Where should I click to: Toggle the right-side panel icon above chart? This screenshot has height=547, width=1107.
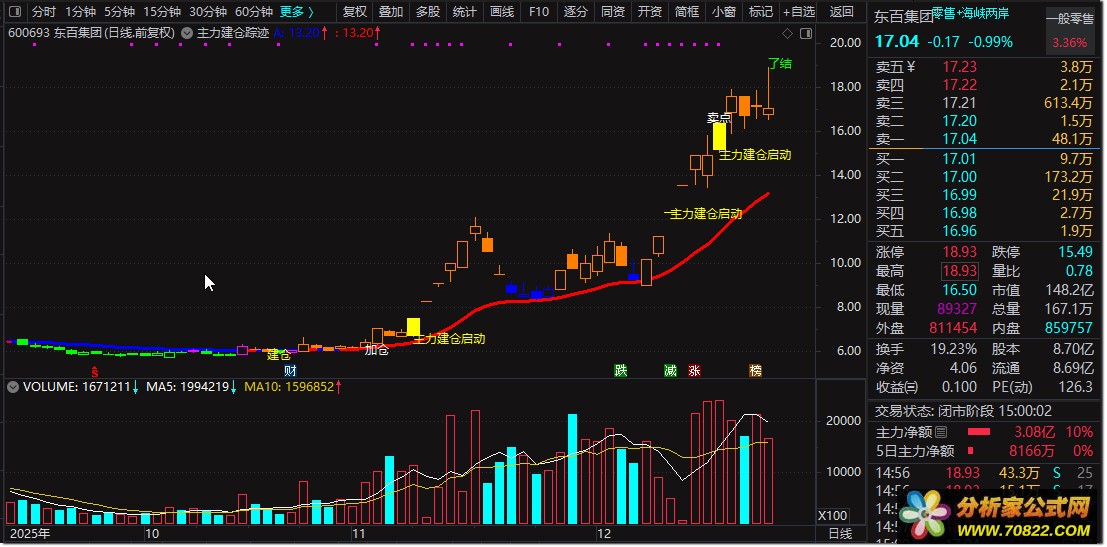806,33
